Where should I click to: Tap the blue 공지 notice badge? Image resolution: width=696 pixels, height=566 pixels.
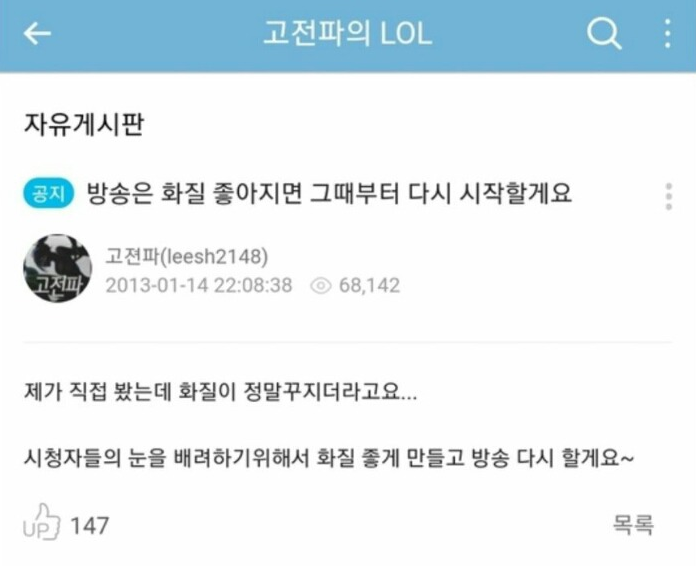48,194
